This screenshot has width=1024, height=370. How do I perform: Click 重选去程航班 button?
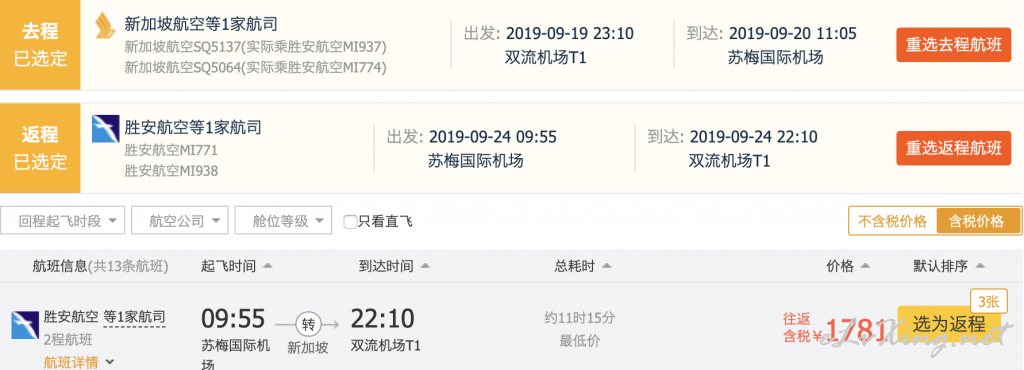click(x=953, y=45)
